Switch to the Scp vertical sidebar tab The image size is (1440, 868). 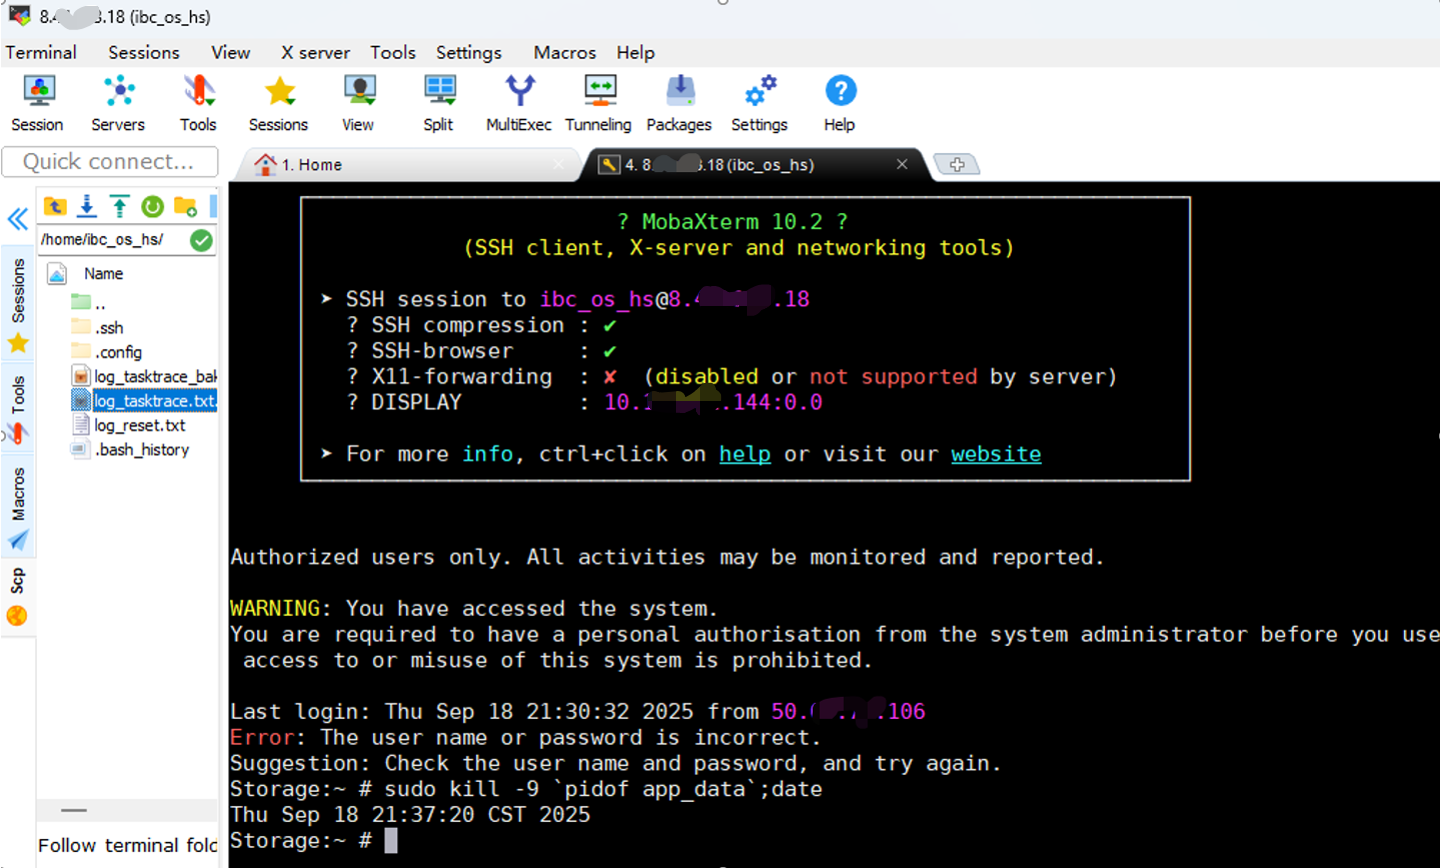pos(18,596)
